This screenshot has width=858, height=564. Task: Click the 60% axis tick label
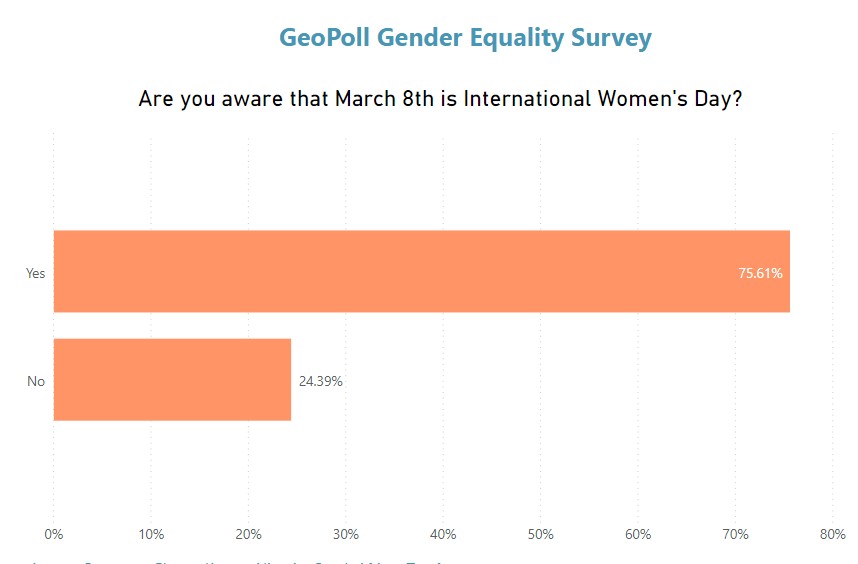coord(638,535)
